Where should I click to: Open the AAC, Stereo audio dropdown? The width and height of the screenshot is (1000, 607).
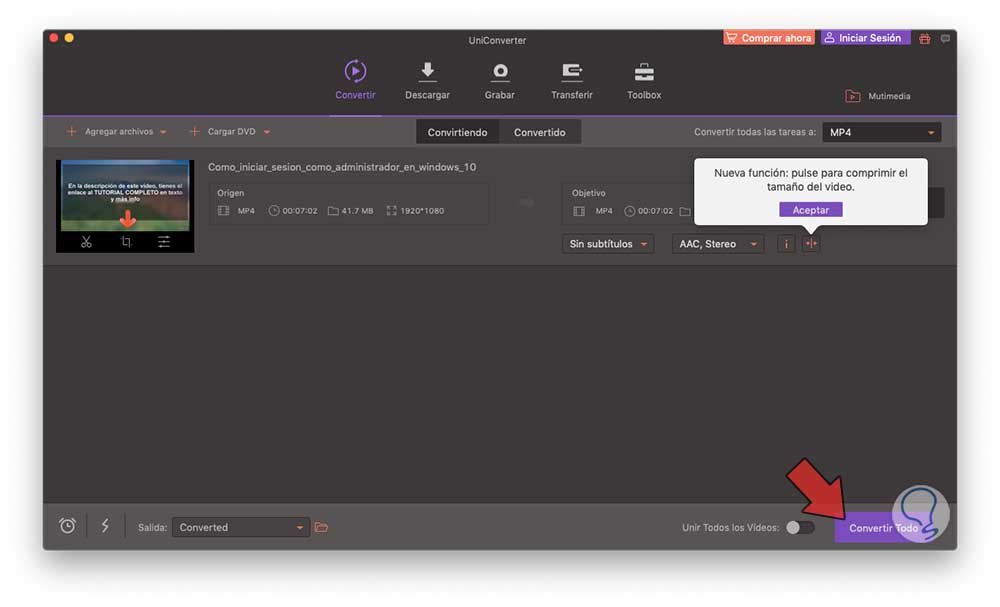click(717, 244)
